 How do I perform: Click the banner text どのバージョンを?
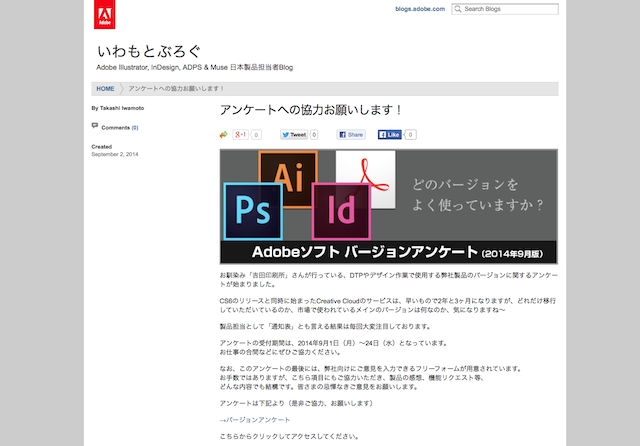pos(465,184)
